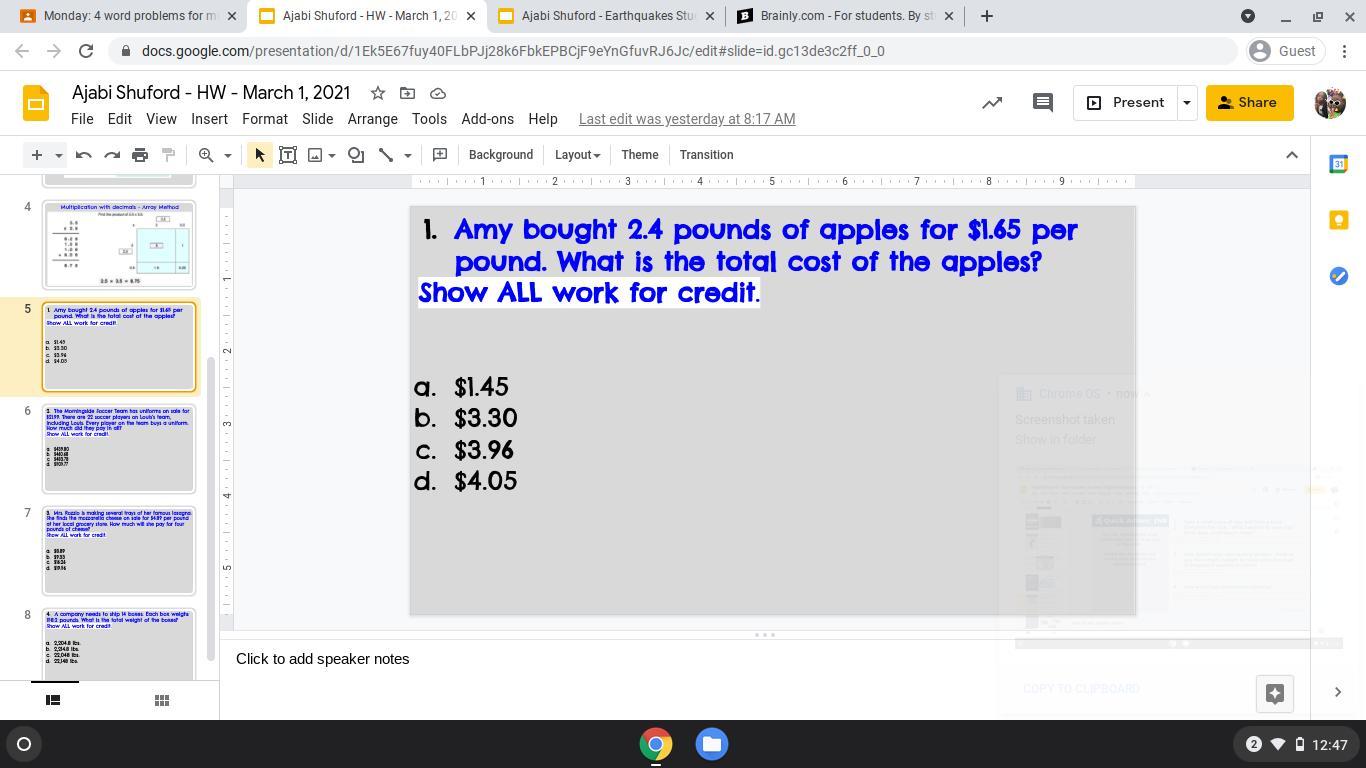
Task: Open the Slide menu
Action: [x=318, y=119]
